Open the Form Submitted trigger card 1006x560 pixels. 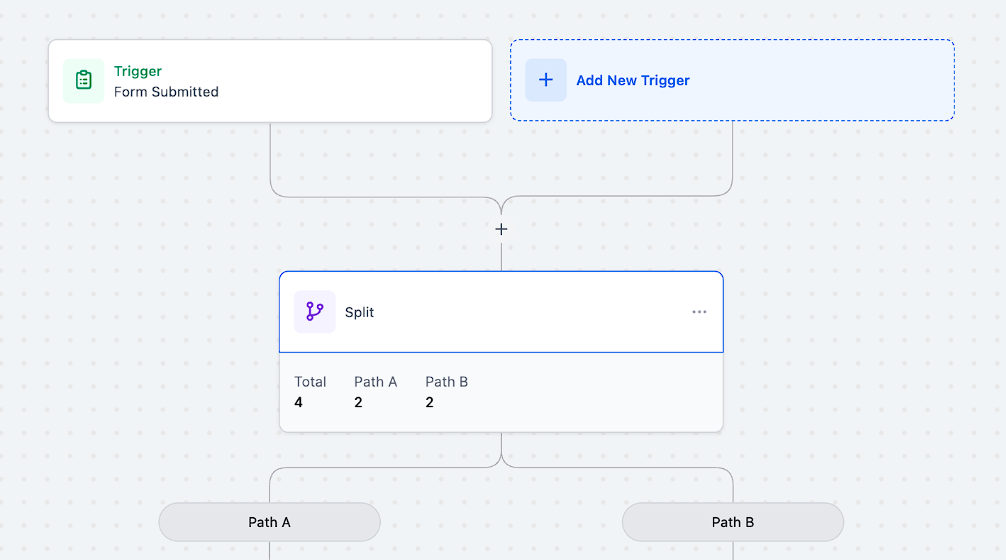pos(270,81)
